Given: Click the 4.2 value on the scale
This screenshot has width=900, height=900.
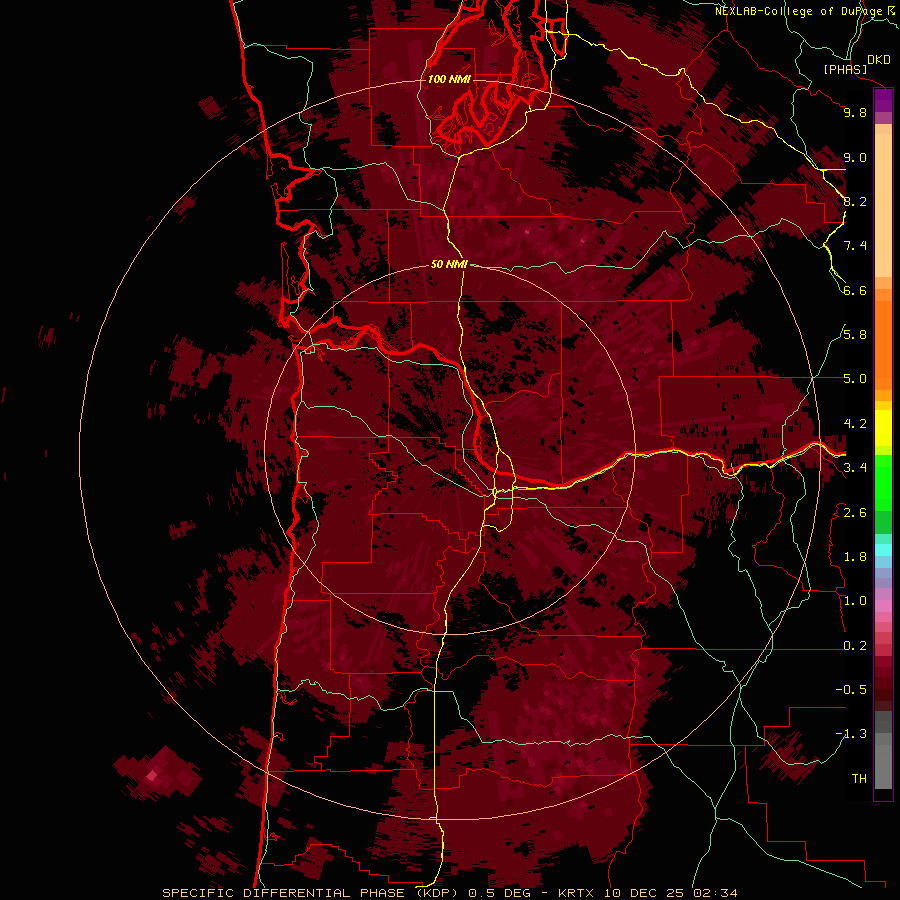Looking at the screenshot, I should coord(855,424).
